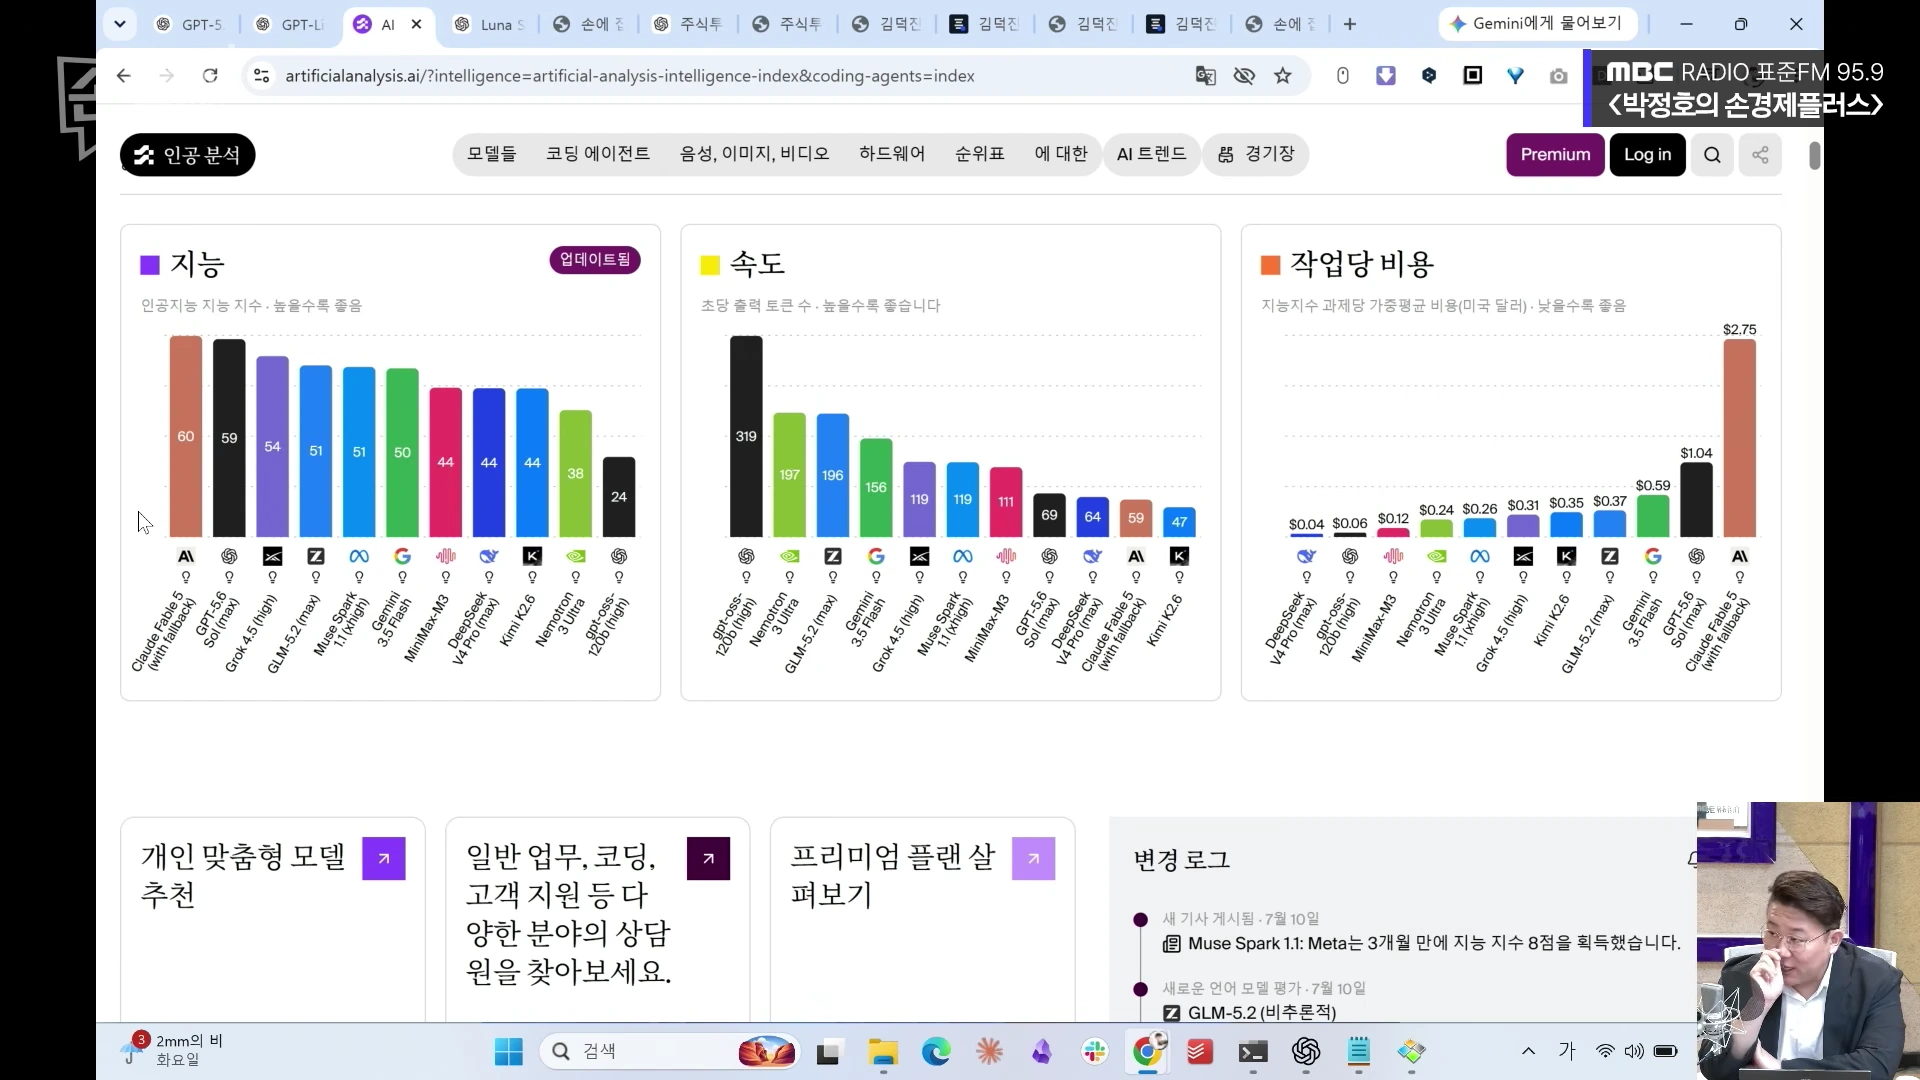Image resolution: width=1920 pixels, height=1080 pixels.
Task: Switch to the Luna browser tab
Action: pyautogui.click(x=490, y=24)
